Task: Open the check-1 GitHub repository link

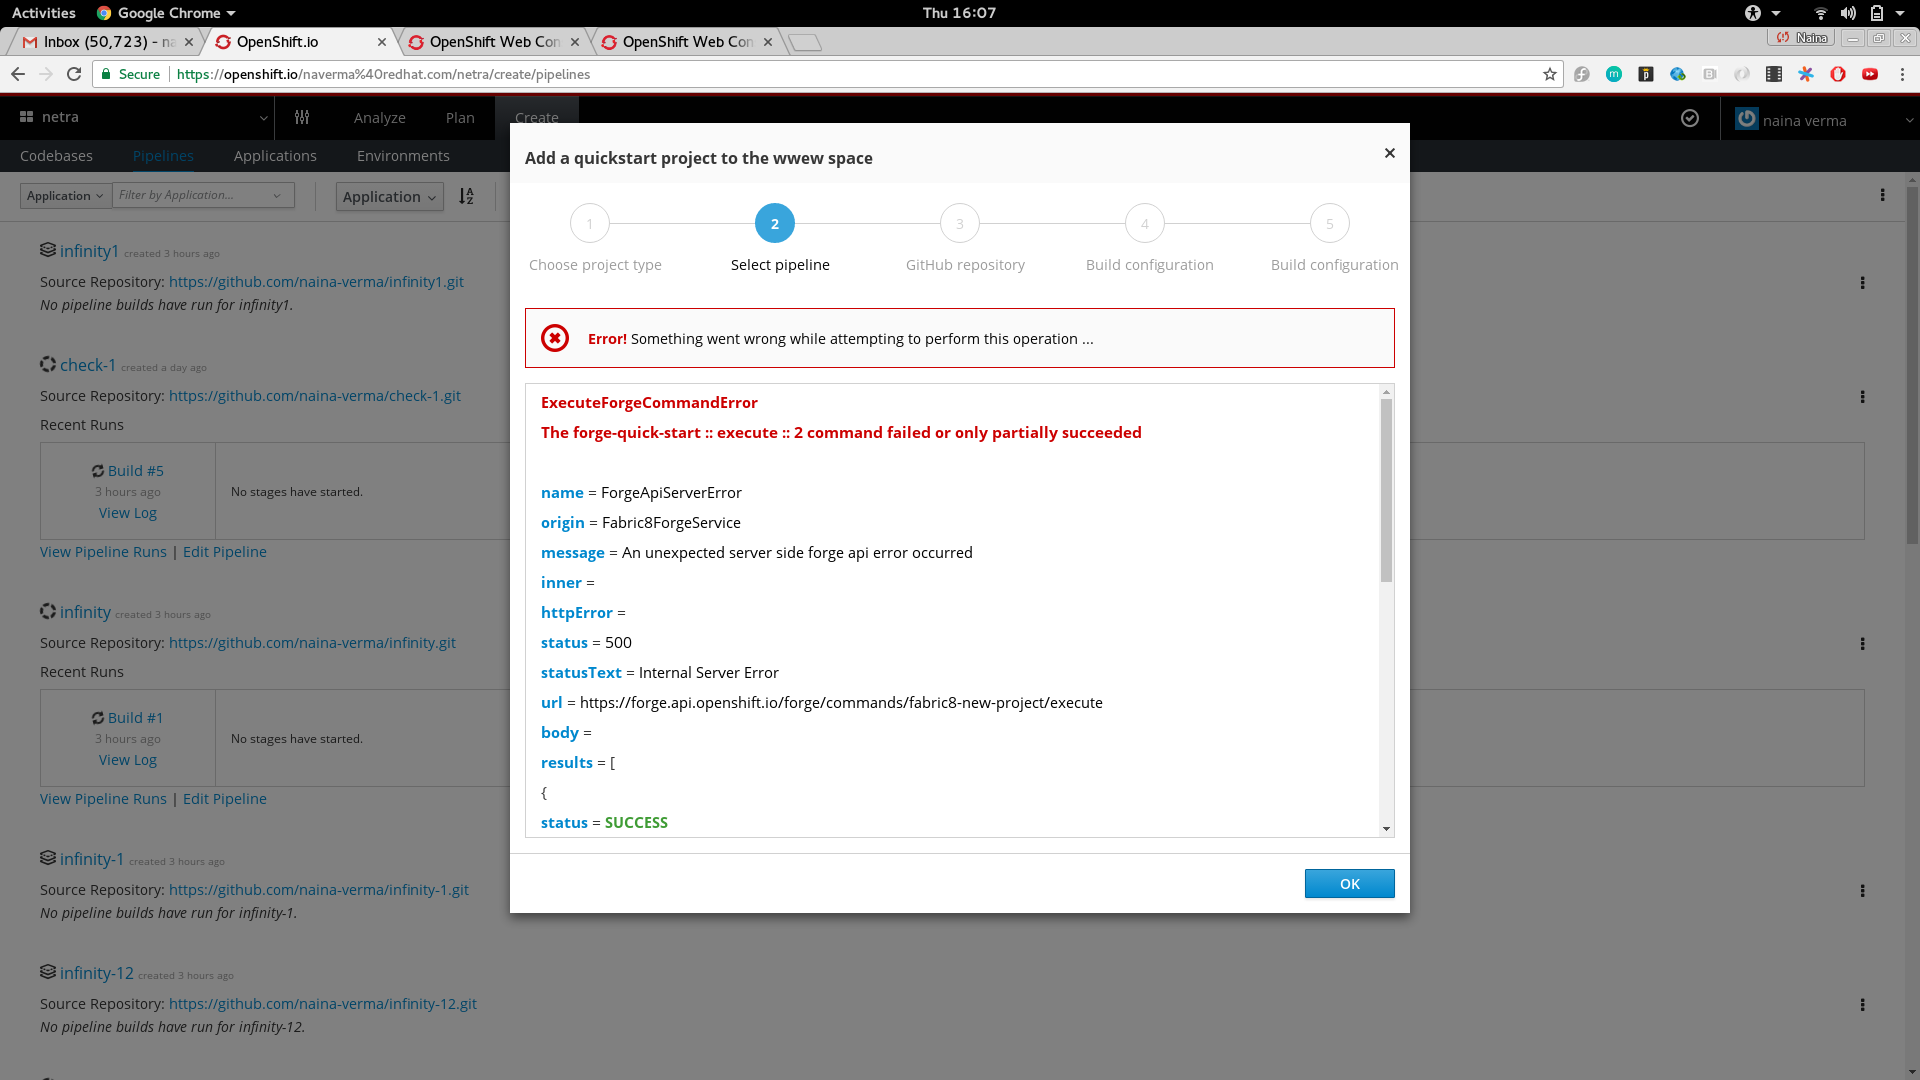Action: [315, 395]
